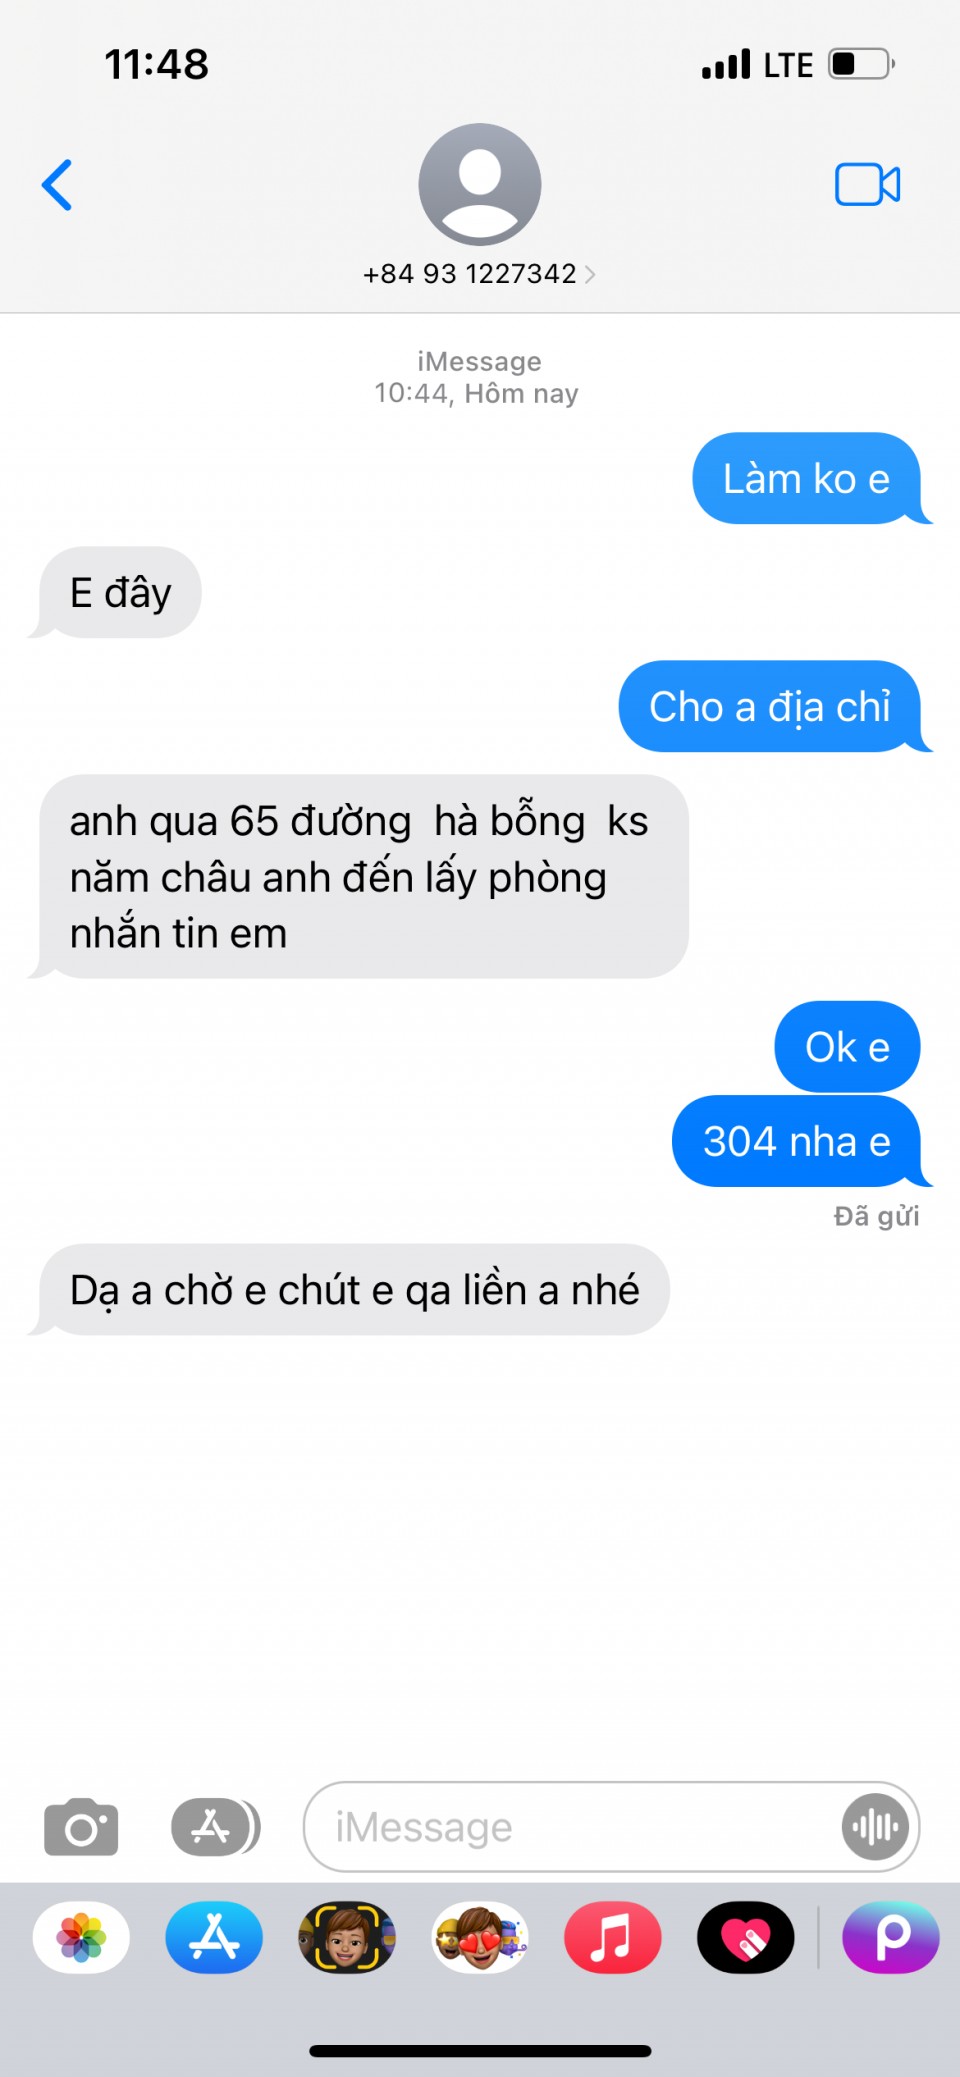Open the Digital Touch heart icon

[x=746, y=1937]
